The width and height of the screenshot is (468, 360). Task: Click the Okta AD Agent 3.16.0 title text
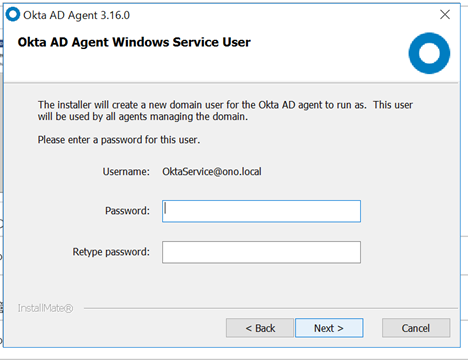tap(76, 15)
